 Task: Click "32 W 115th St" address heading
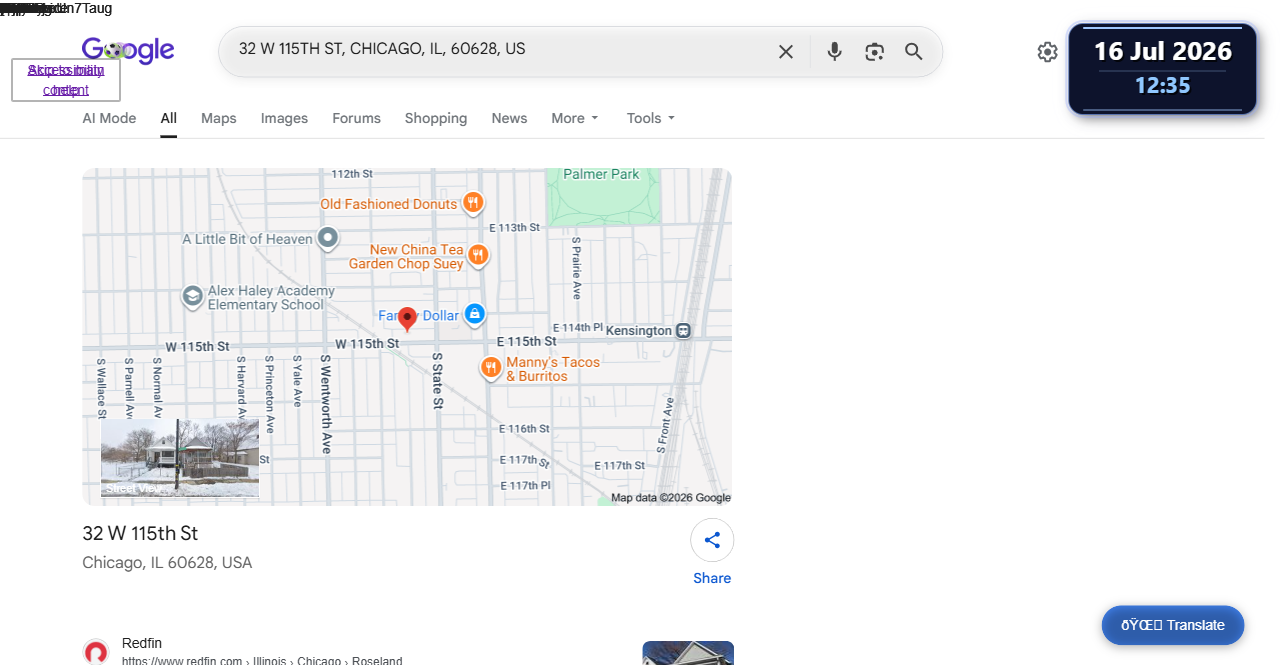click(140, 533)
